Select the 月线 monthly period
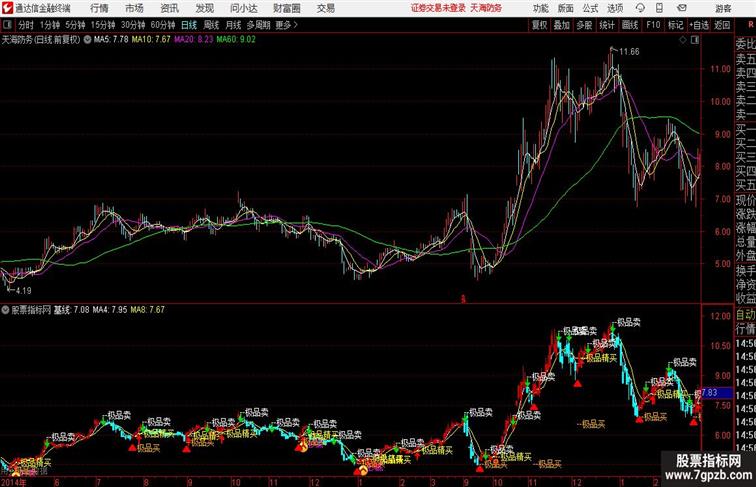Viewport: 756px width, 487px height. [233, 25]
